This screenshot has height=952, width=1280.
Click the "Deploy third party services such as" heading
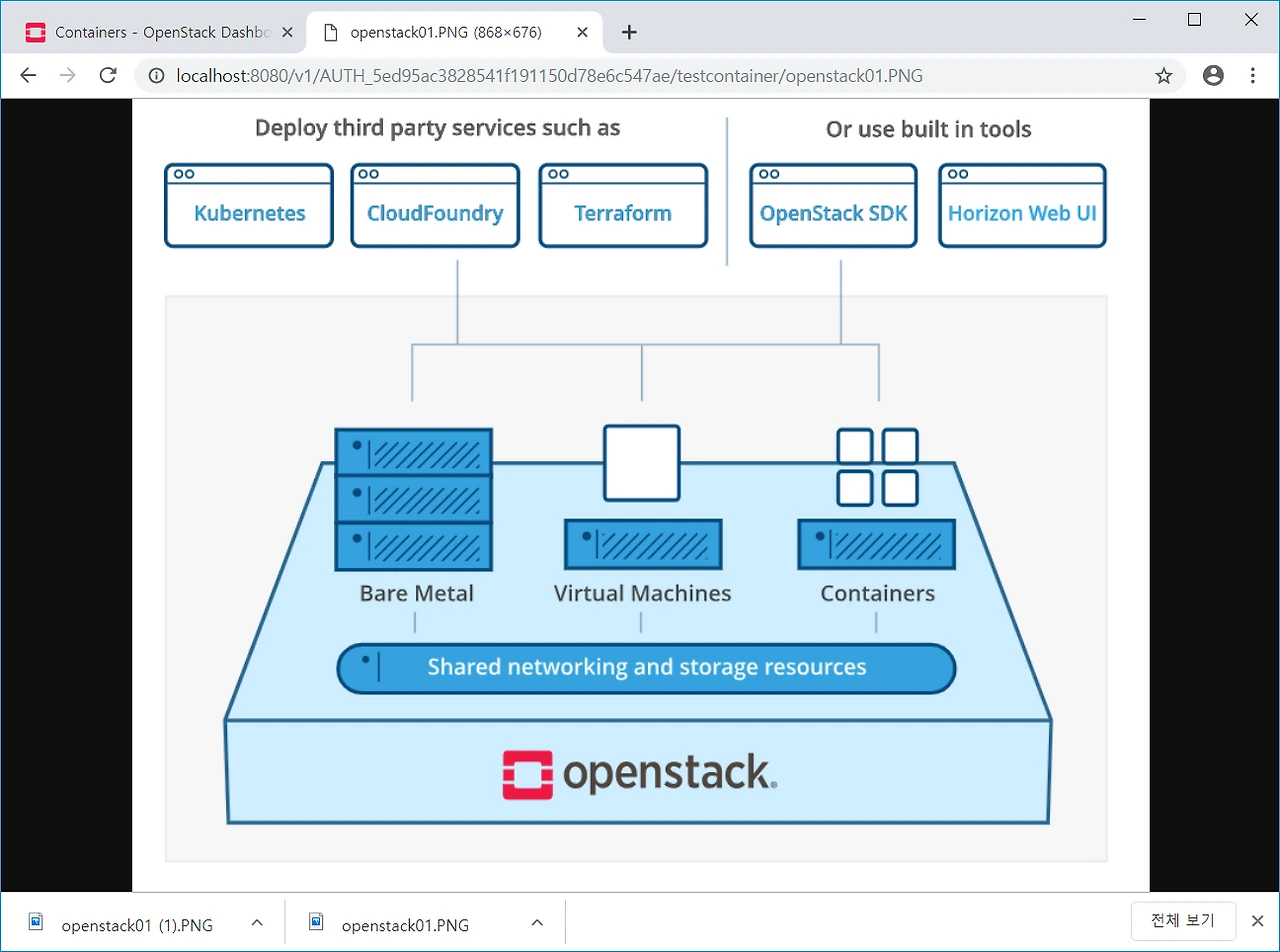(x=437, y=128)
